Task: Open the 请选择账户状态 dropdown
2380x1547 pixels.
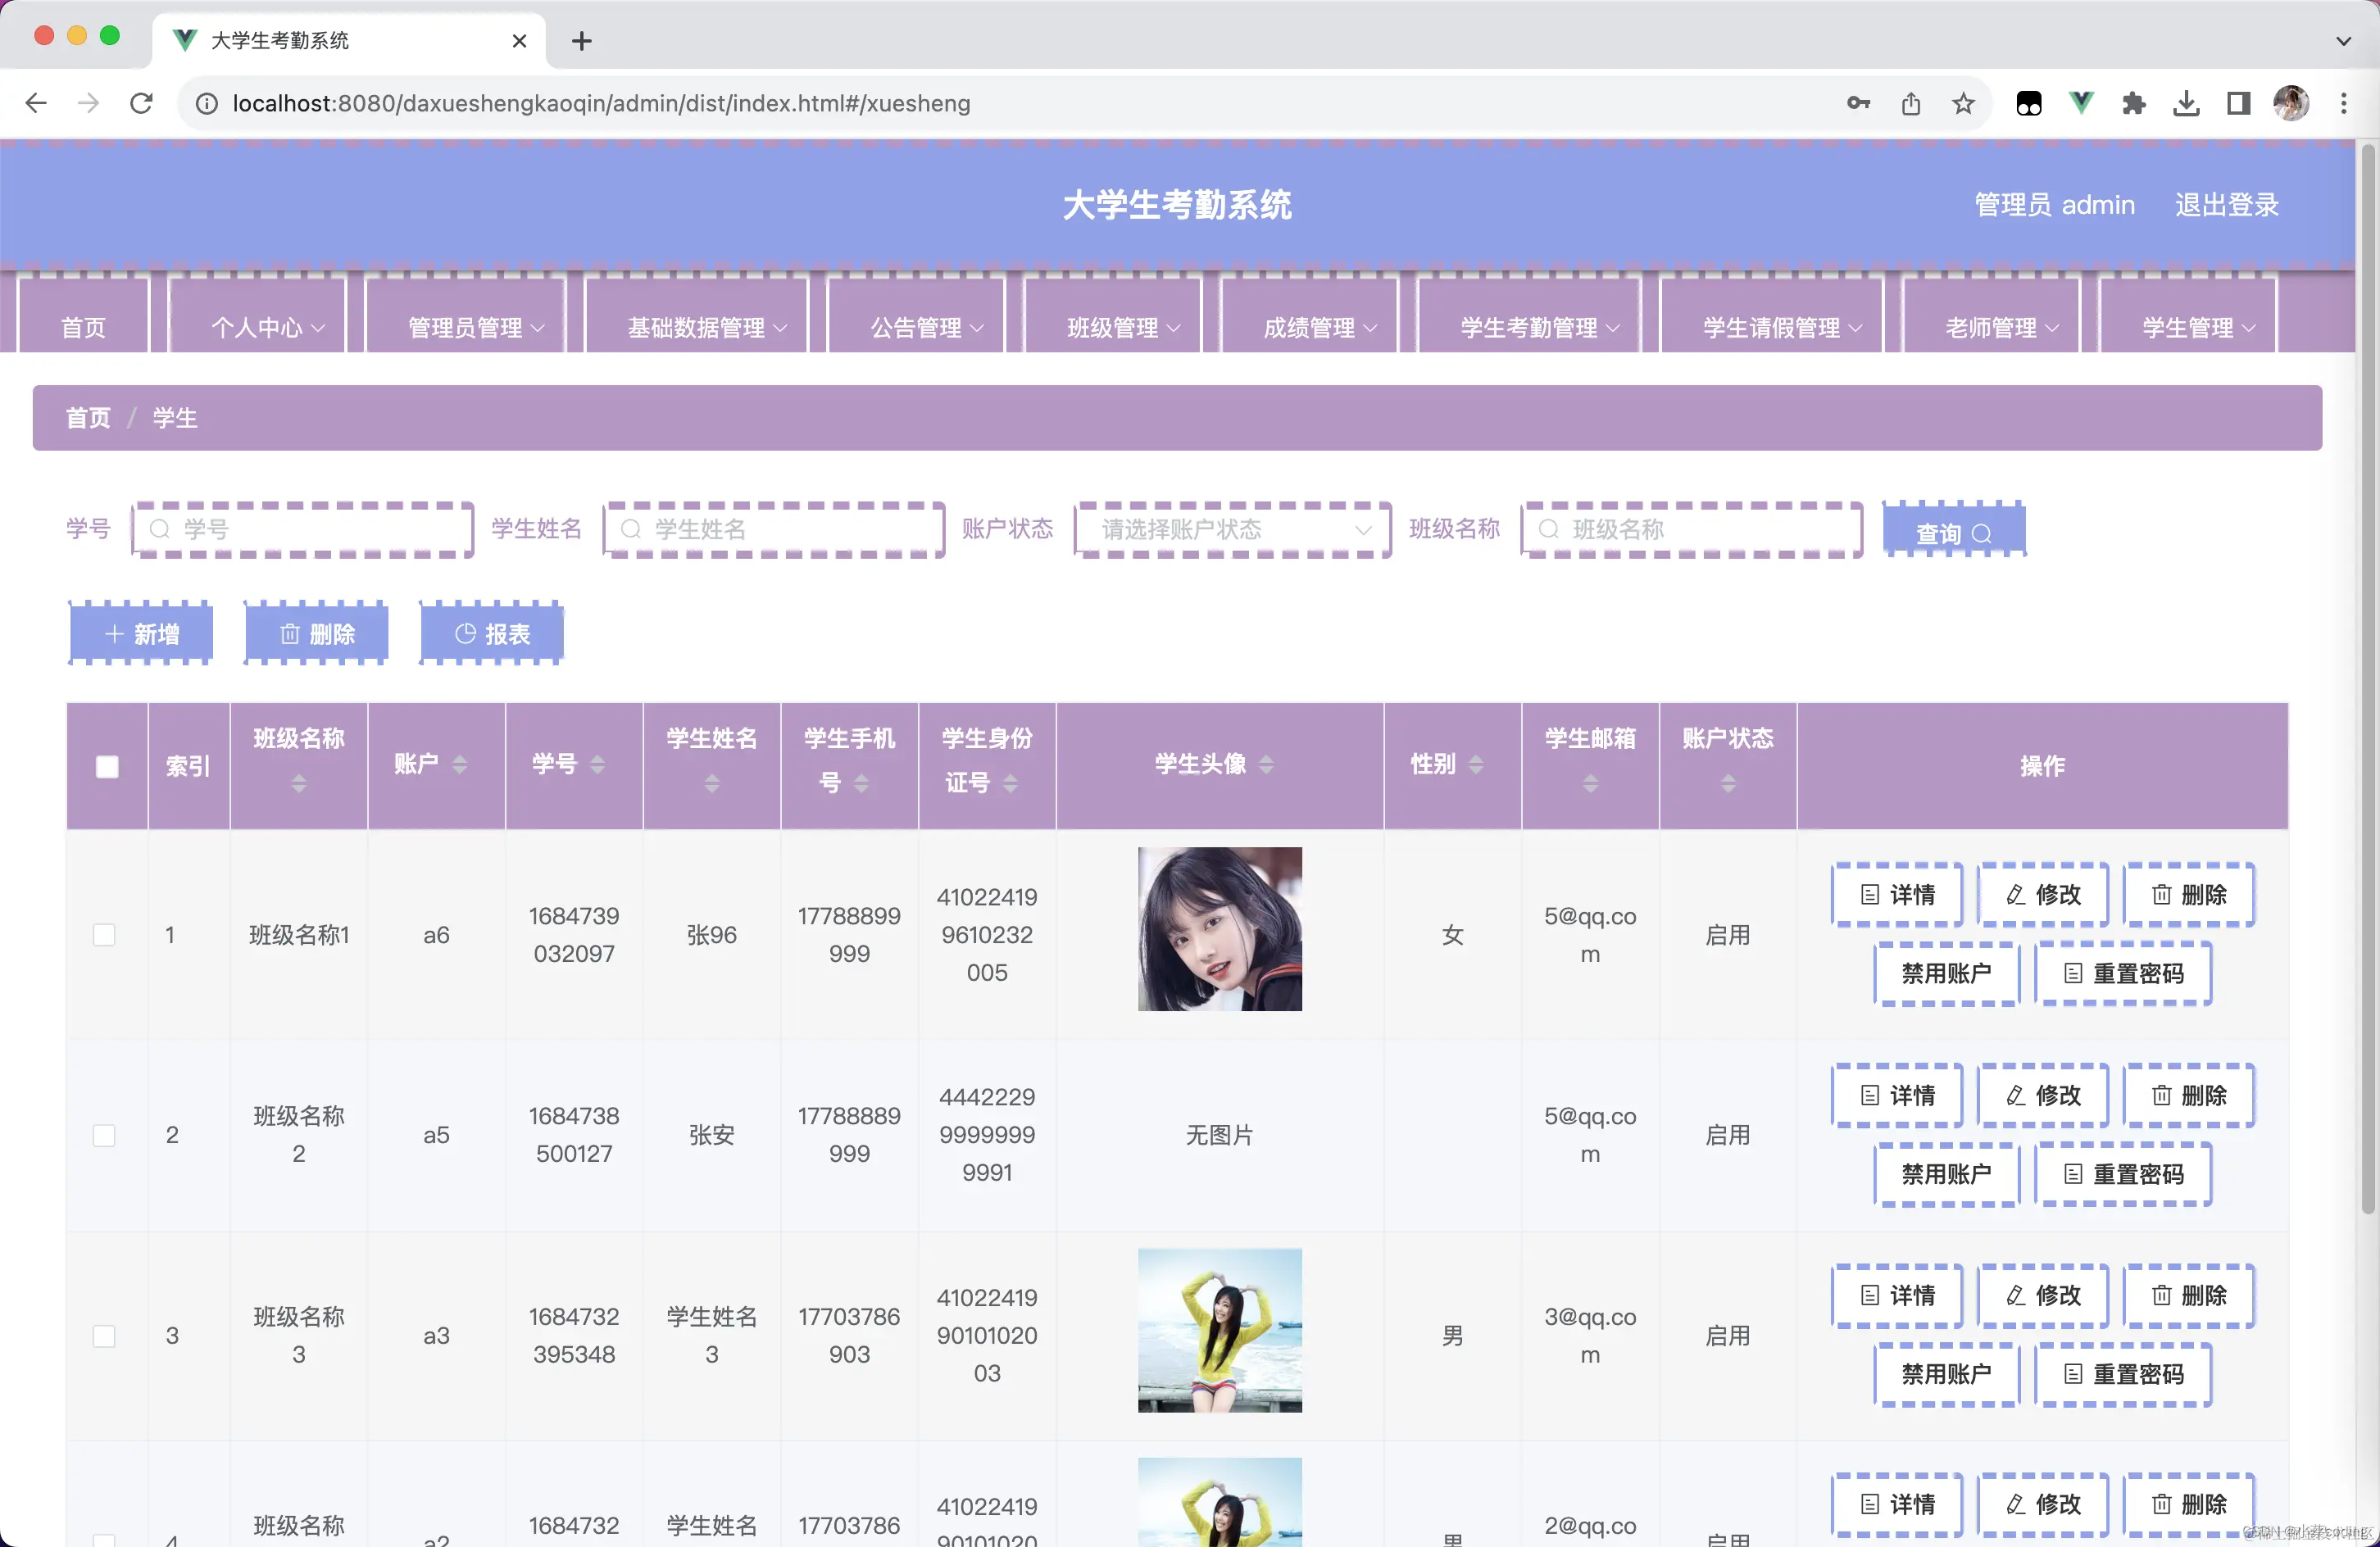Action: [x=1232, y=529]
